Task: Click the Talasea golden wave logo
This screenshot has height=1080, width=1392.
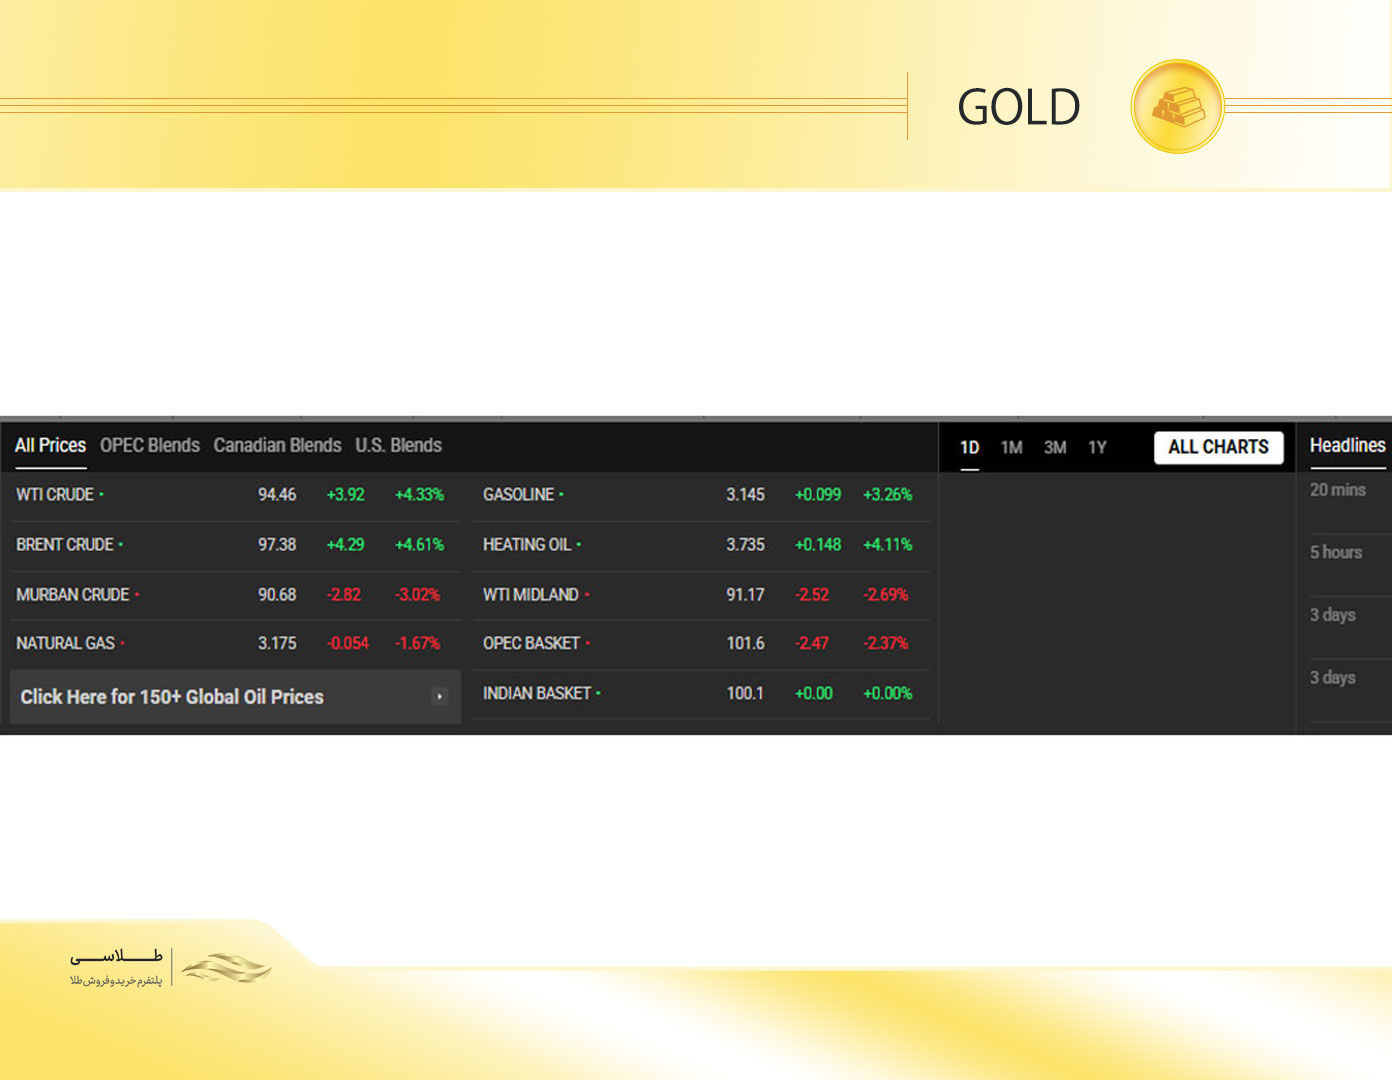Action: [x=226, y=968]
